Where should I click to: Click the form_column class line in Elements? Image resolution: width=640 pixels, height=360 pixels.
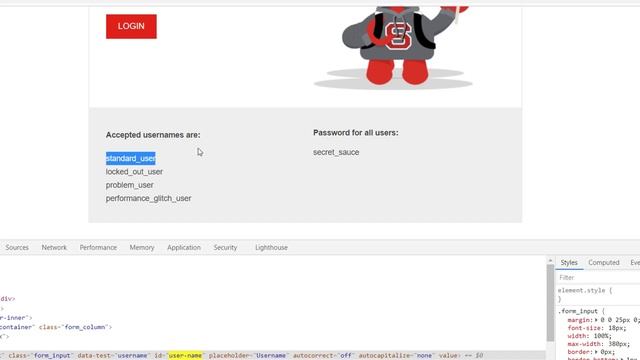click(x=56, y=327)
